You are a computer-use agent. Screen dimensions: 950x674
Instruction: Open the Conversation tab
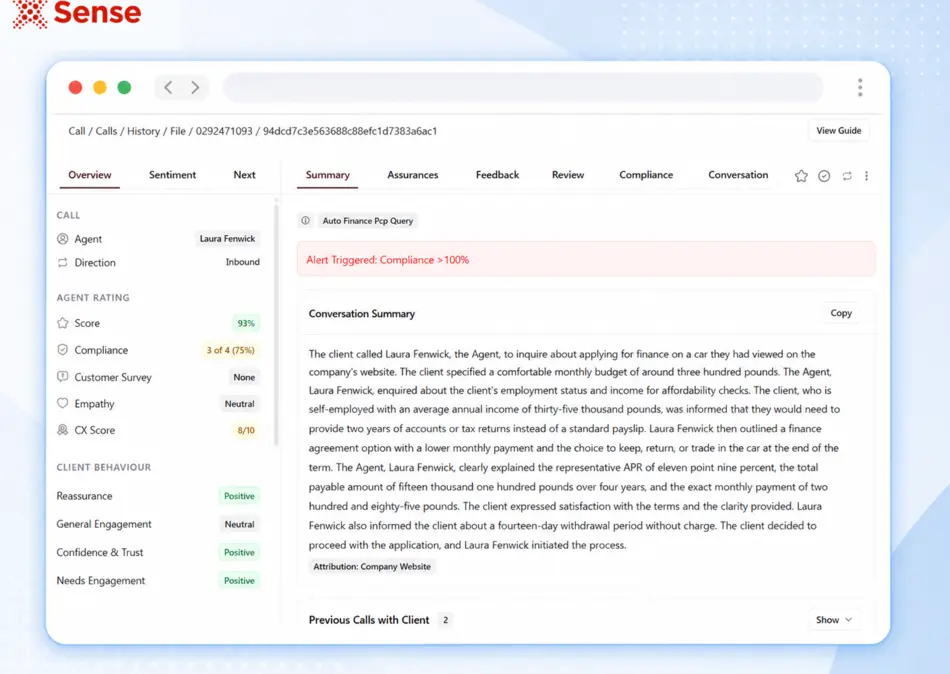[738, 175]
